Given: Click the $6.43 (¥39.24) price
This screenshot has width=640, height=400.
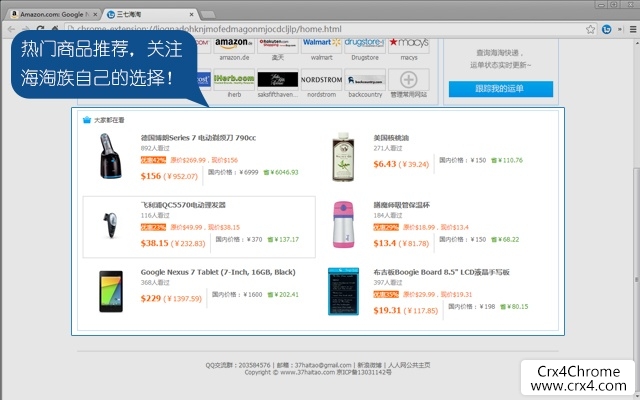Looking at the screenshot, I should point(401,164).
